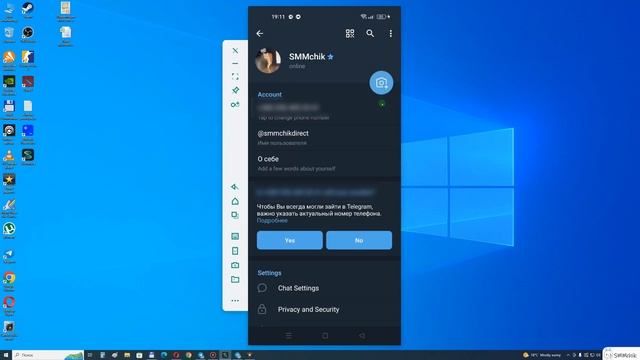Screen dimensions: 640x360
Task: Open search via the magnifier icon in Telegram
Action: coord(370,33)
